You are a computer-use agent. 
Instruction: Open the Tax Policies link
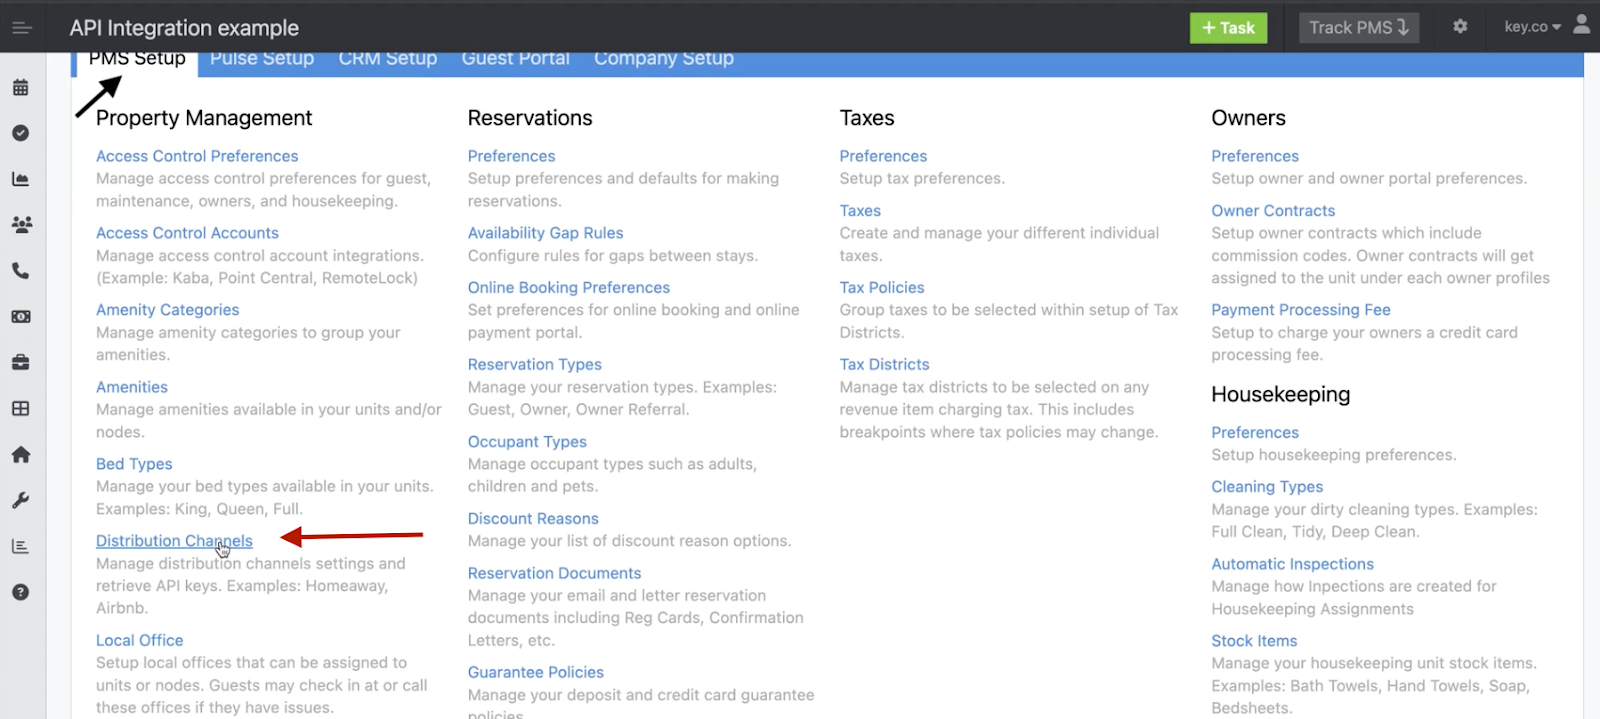tap(882, 287)
